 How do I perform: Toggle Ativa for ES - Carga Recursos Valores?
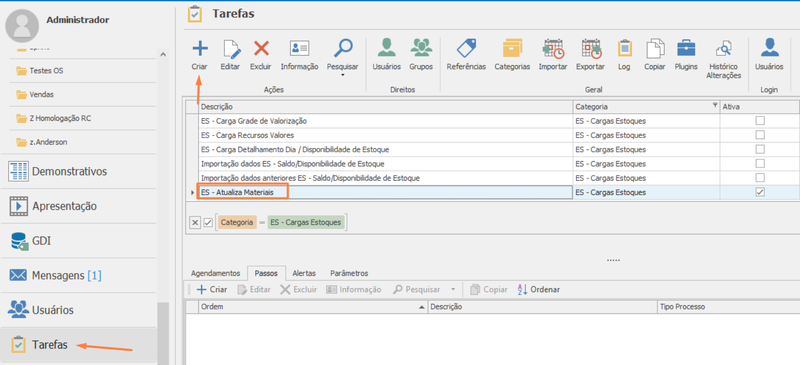point(760,135)
